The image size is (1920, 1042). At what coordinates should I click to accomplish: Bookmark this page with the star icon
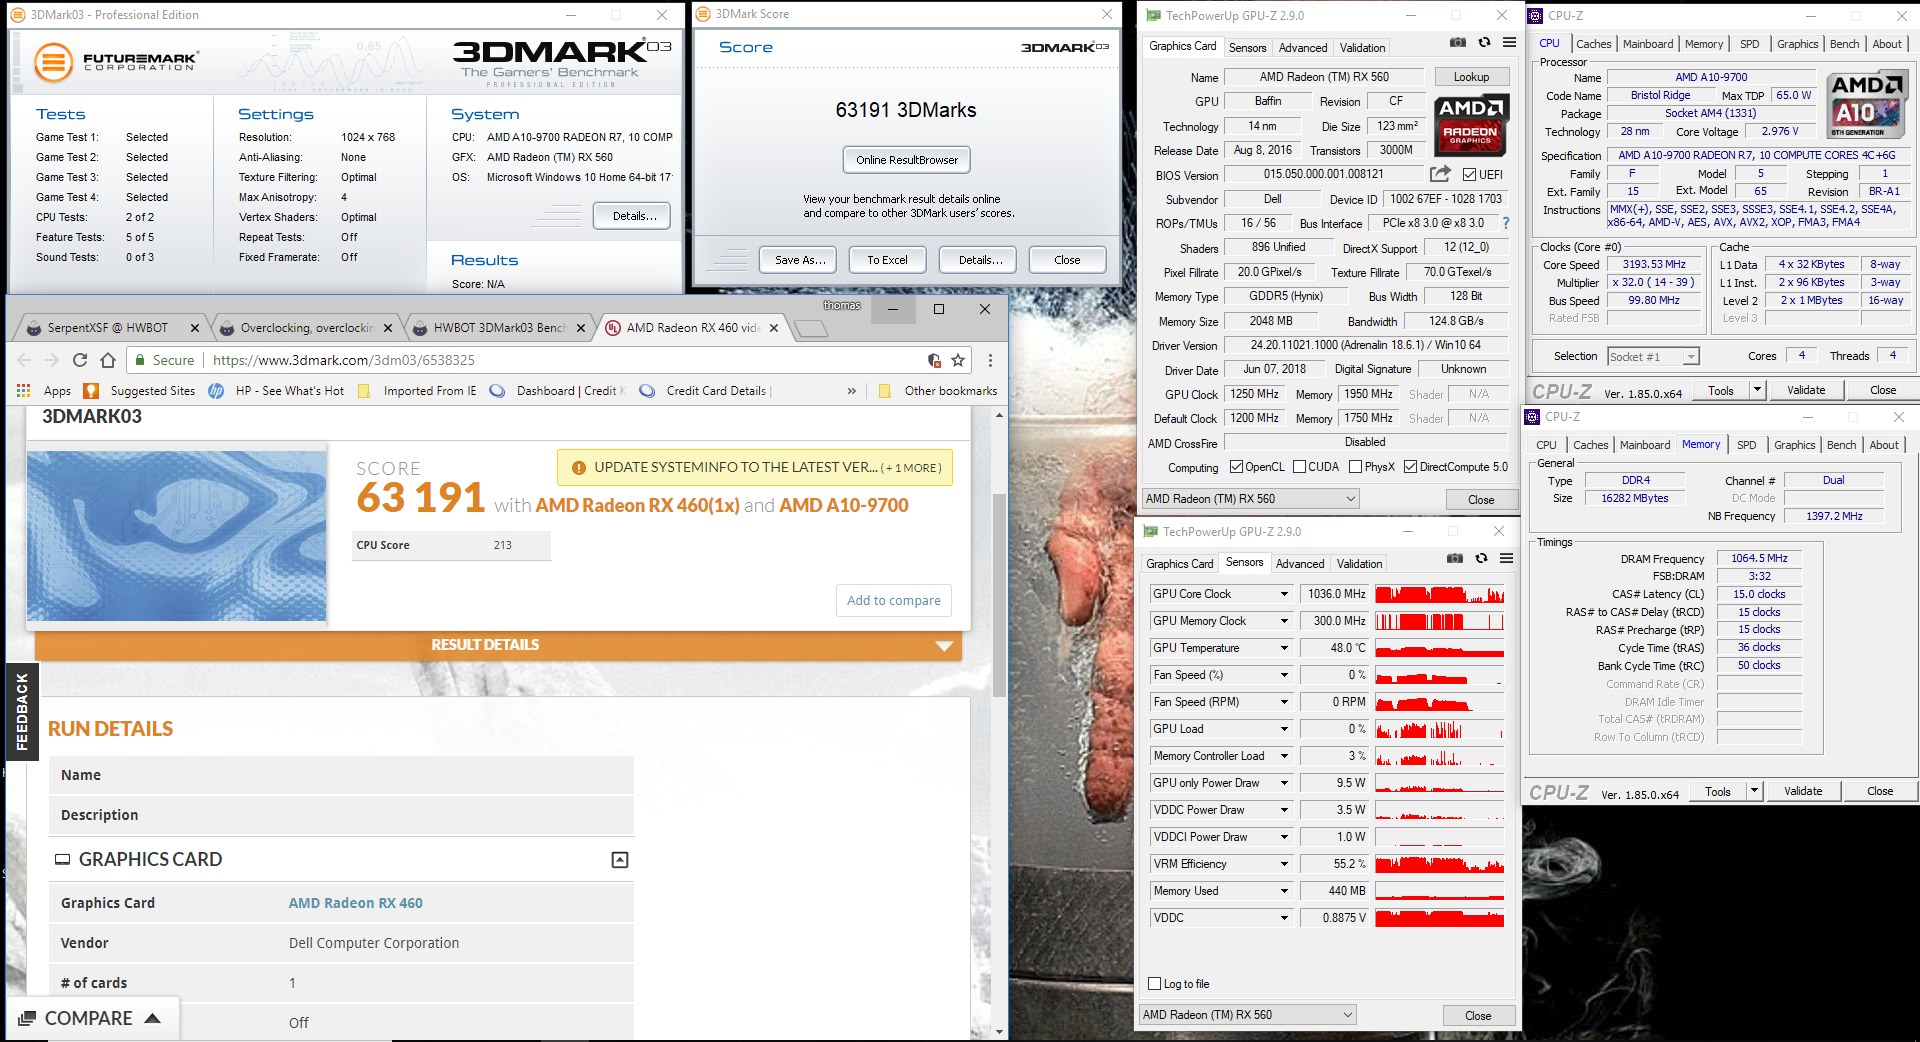click(x=958, y=360)
